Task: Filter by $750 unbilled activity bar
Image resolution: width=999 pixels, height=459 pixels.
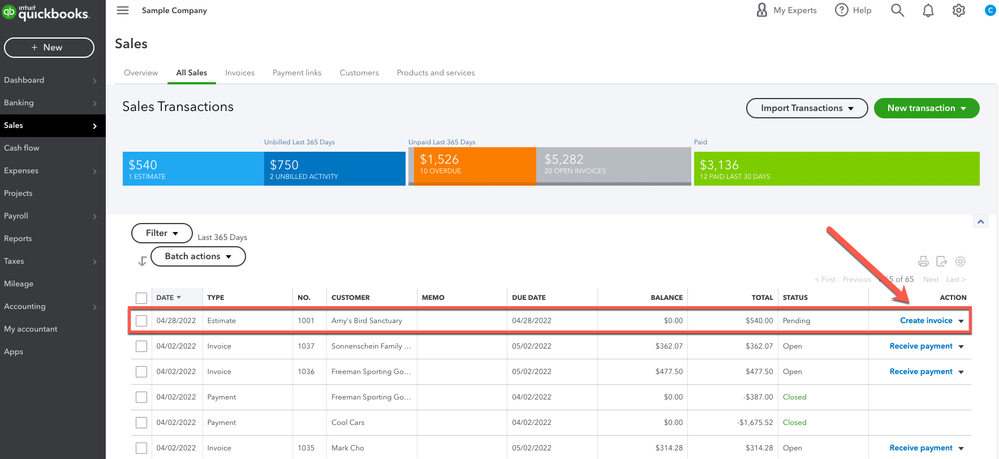Action: coord(334,169)
